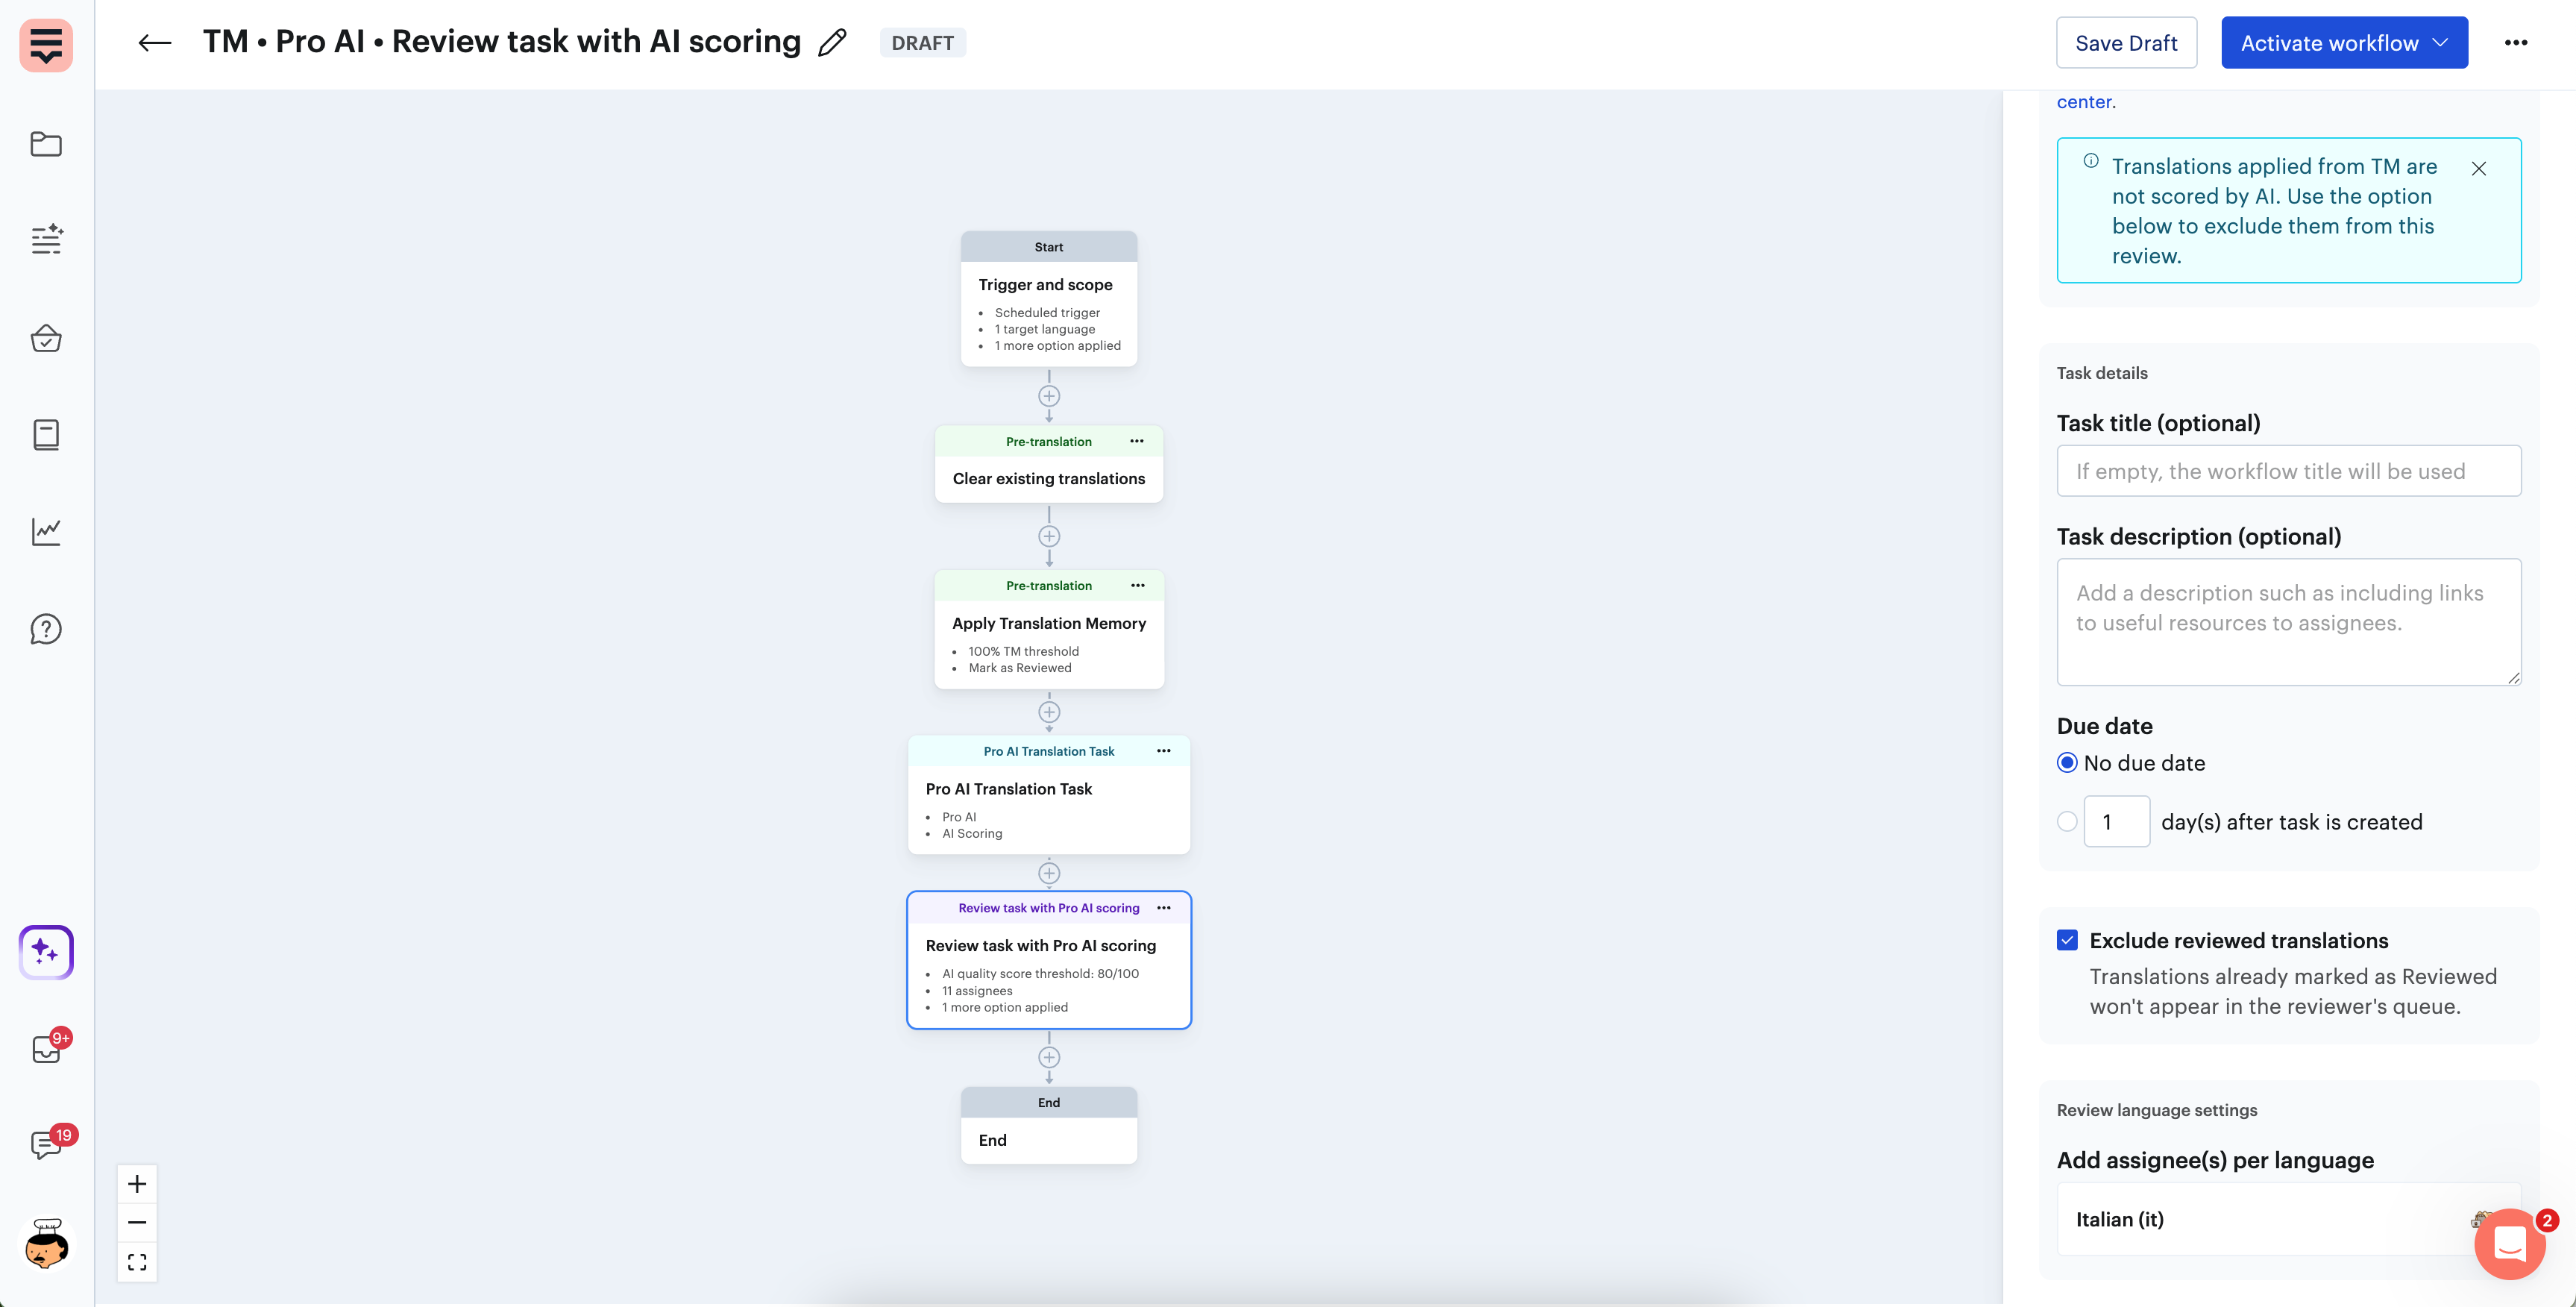Add step after Trigger and scope node
The width and height of the screenshot is (2576, 1307).
pyautogui.click(x=1049, y=396)
